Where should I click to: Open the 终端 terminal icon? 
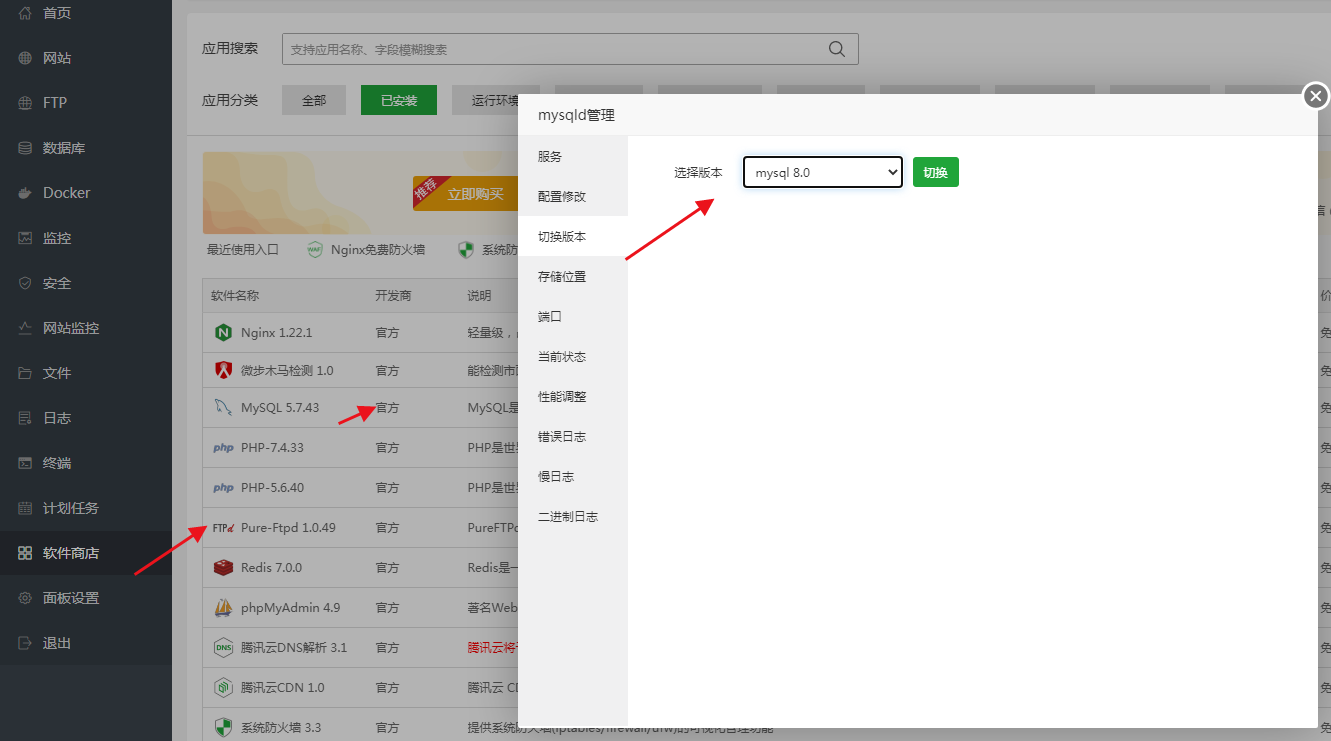pyautogui.click(x=25, y=463)
